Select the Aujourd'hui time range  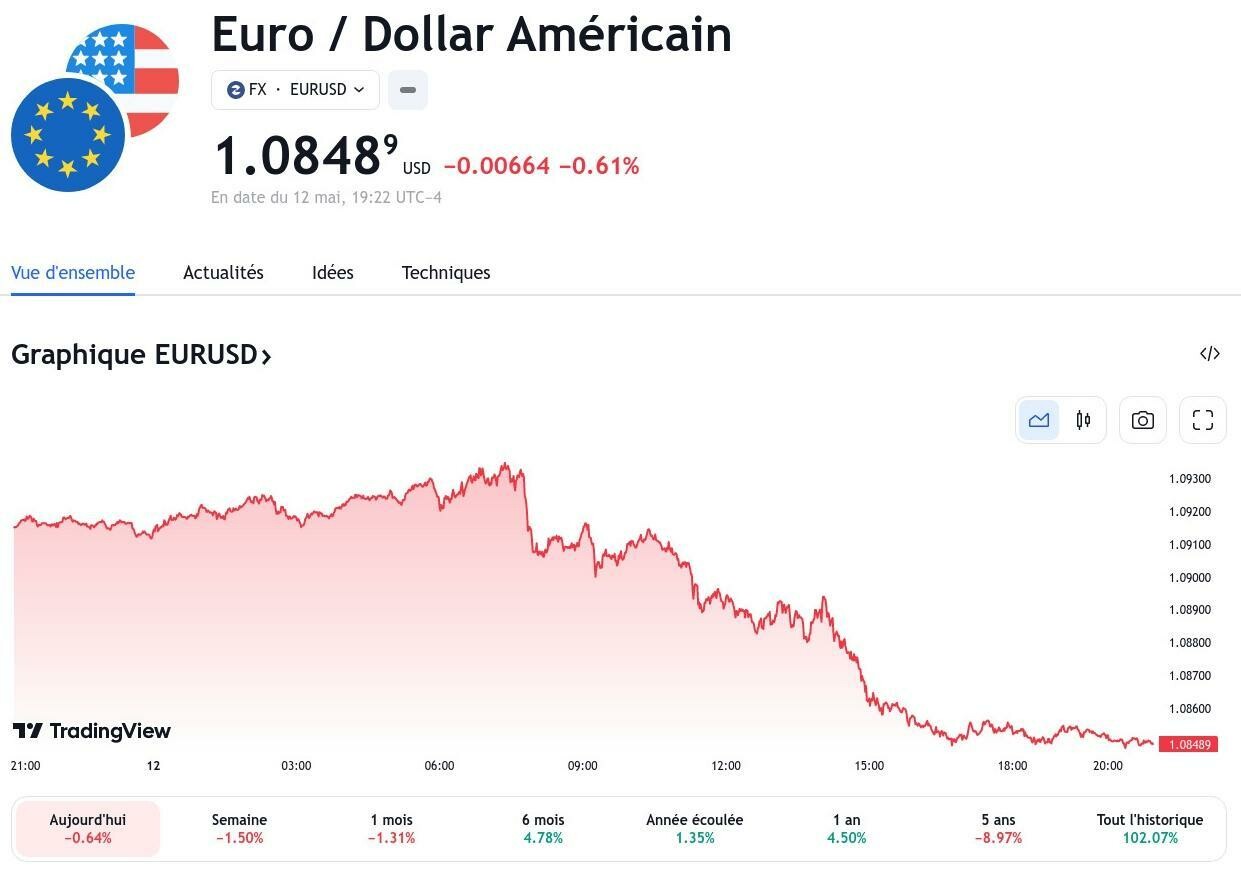[88, 828]
